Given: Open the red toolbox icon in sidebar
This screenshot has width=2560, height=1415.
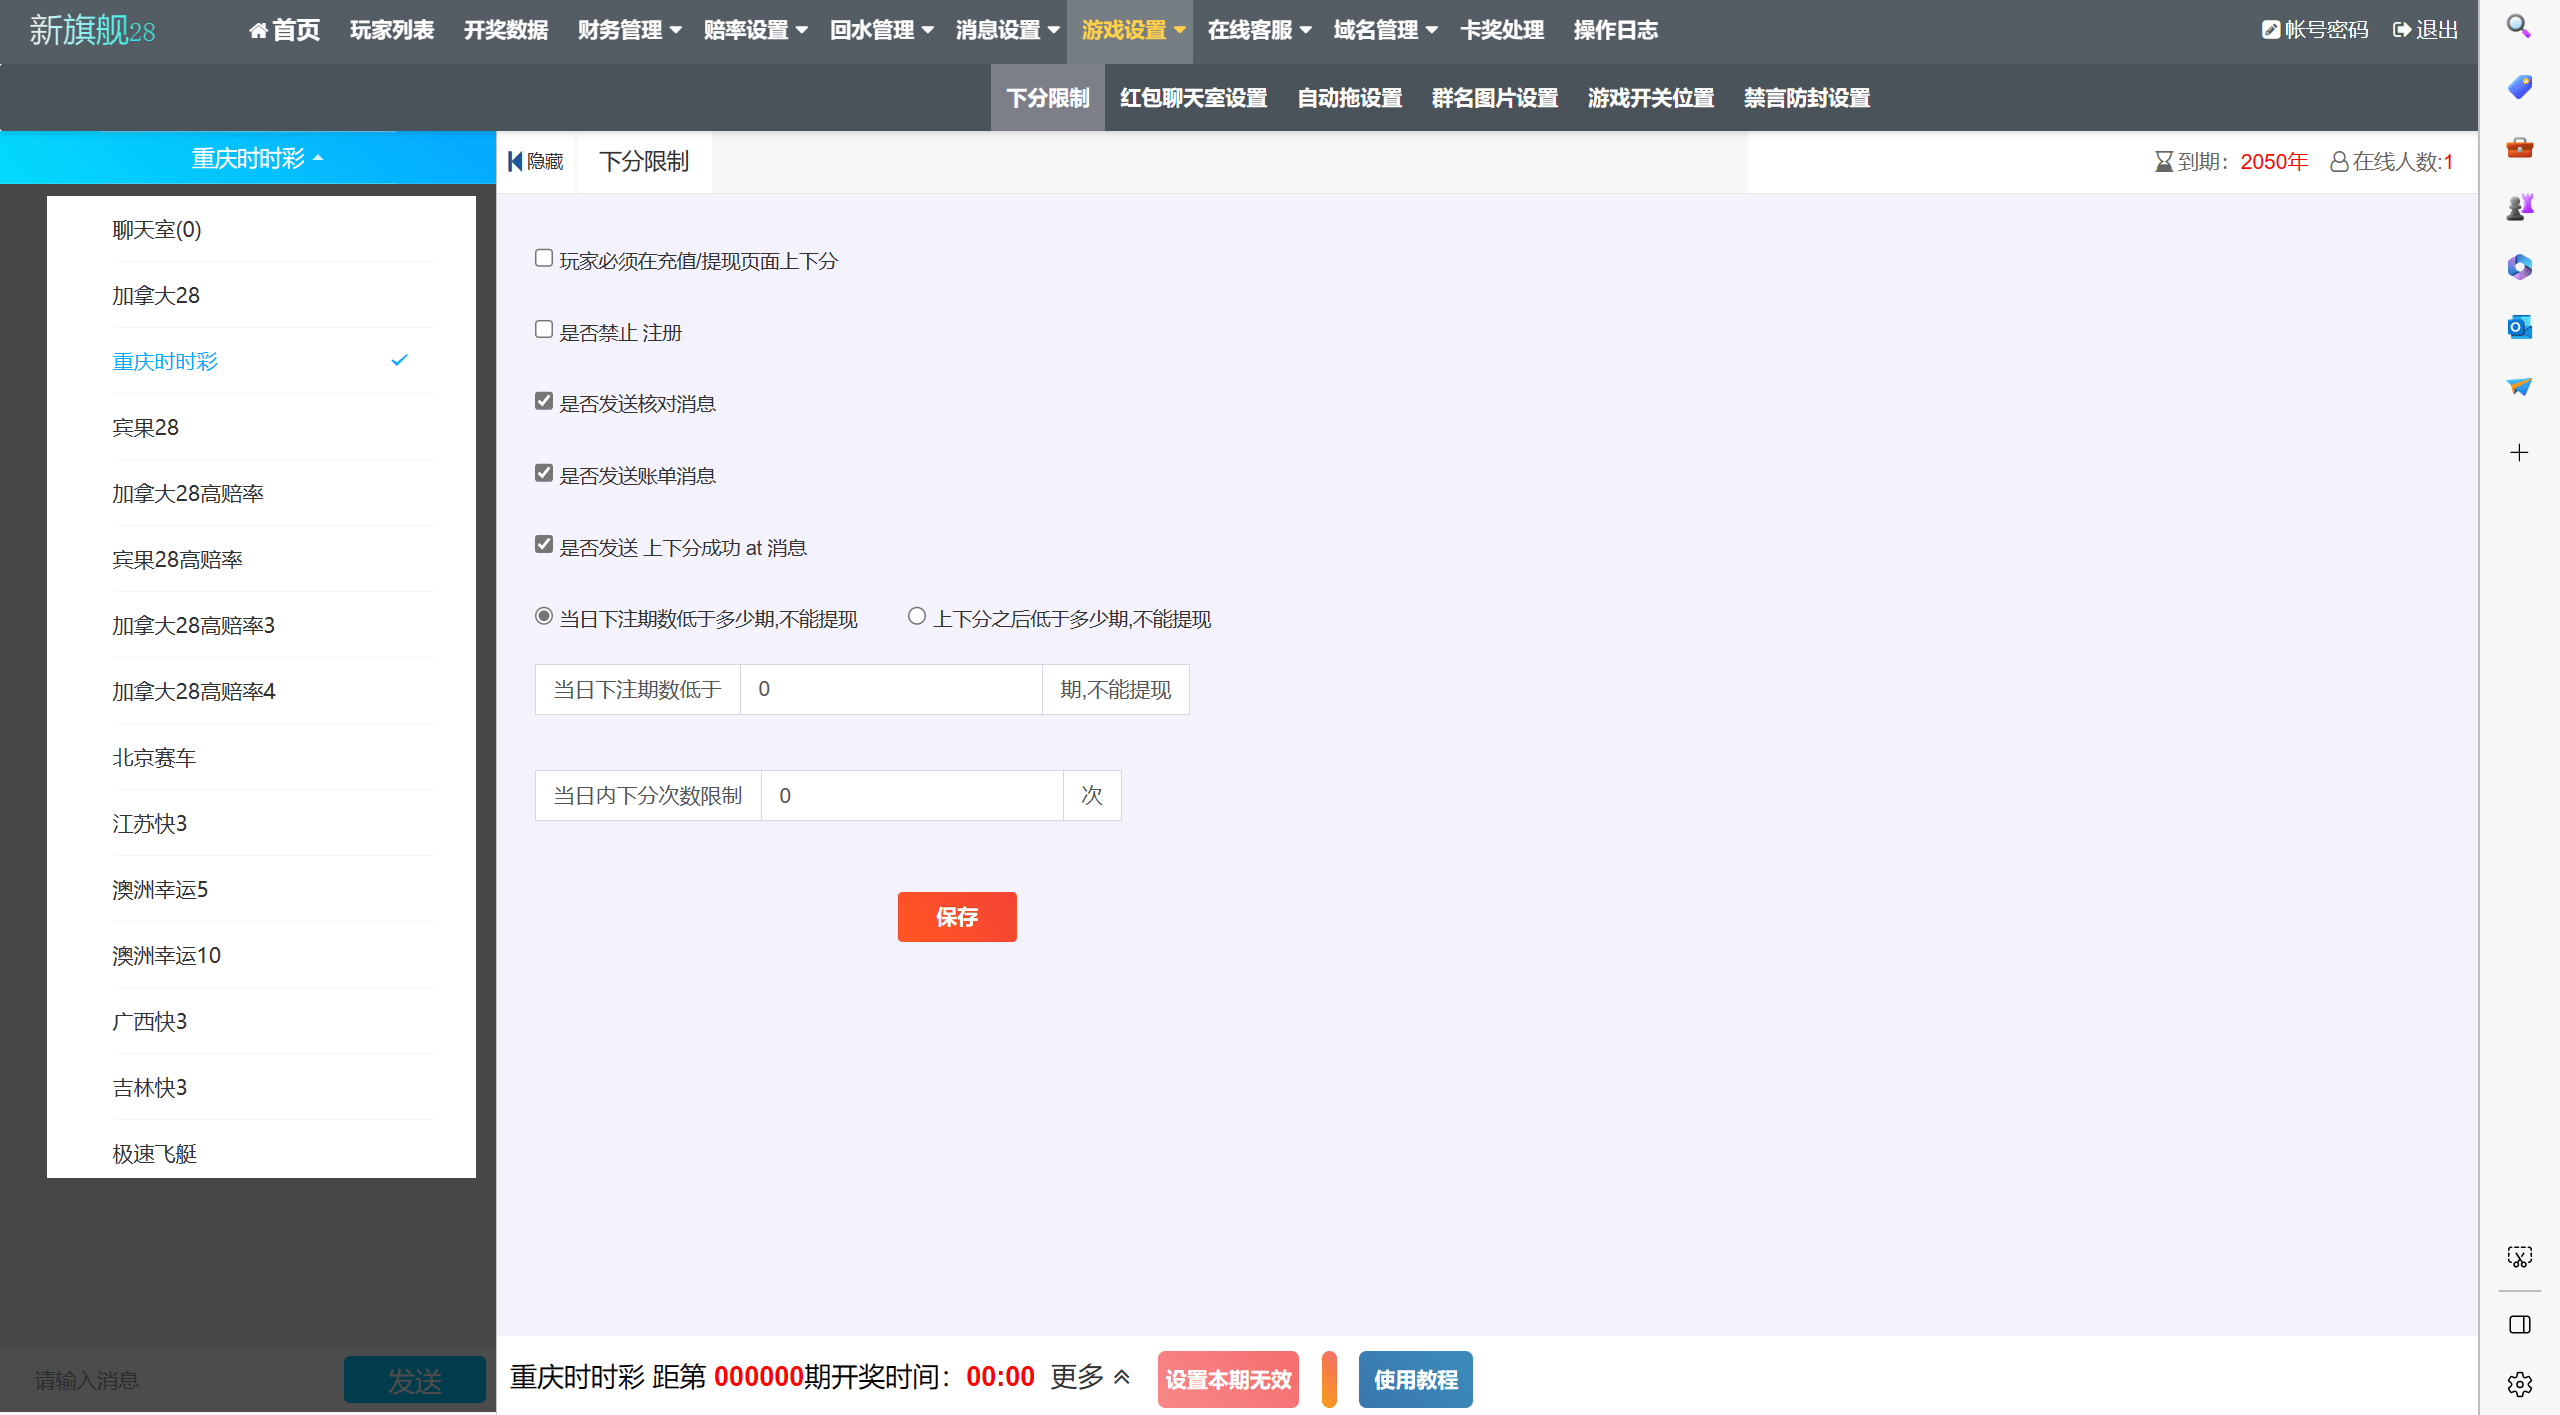Looking at the screenshot, I should tap(2519, 148).
